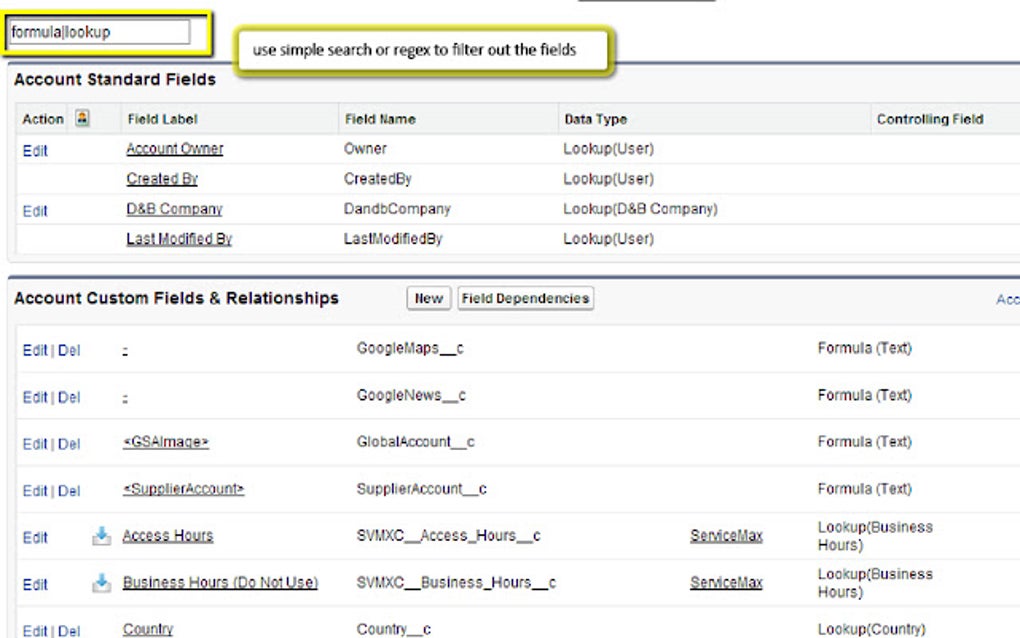Image resolution: width=1020 pixels, height=638 pixels.
Task: Delete the GoogleNews__c field
Action: pos(69,397)
